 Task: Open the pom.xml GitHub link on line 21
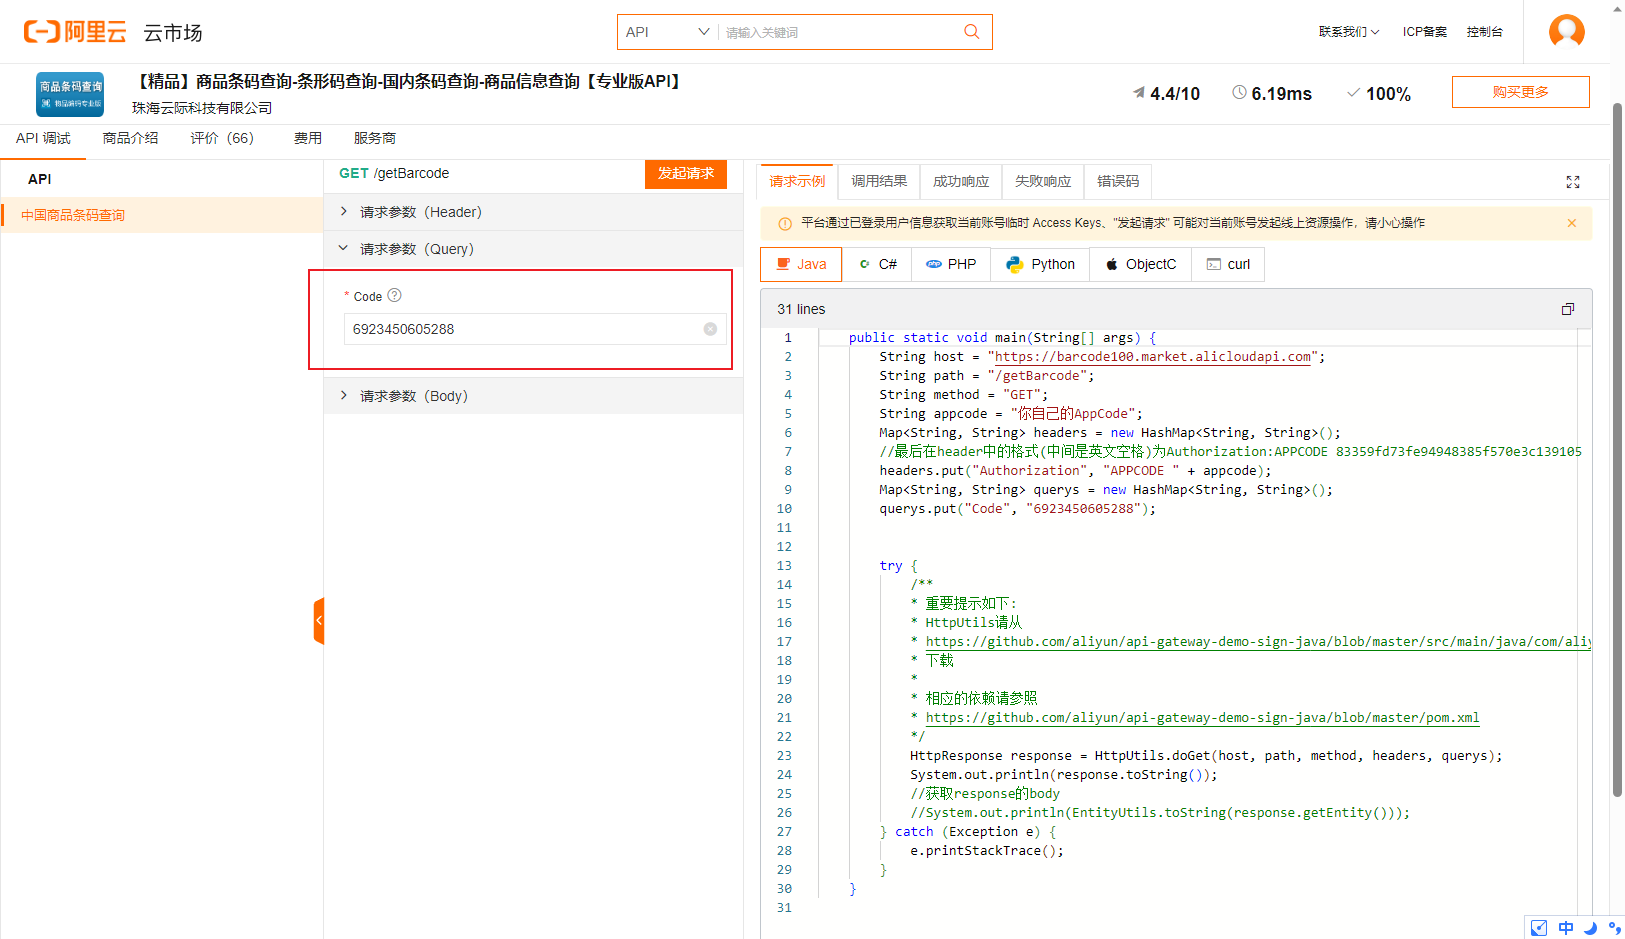[x=1202, y=717]
